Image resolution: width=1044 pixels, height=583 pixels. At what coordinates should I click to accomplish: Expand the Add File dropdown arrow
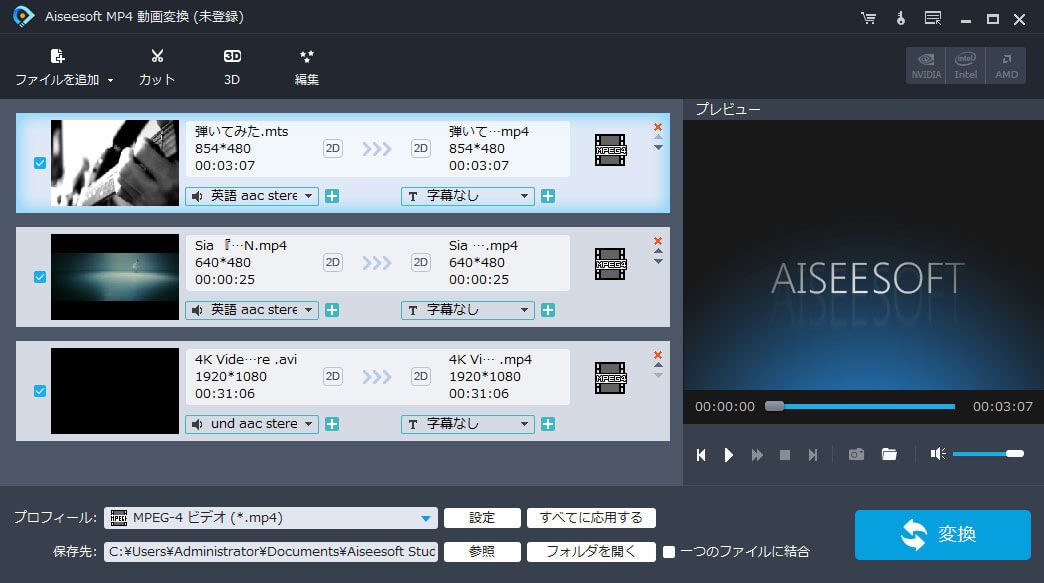(x=111, y=80)
